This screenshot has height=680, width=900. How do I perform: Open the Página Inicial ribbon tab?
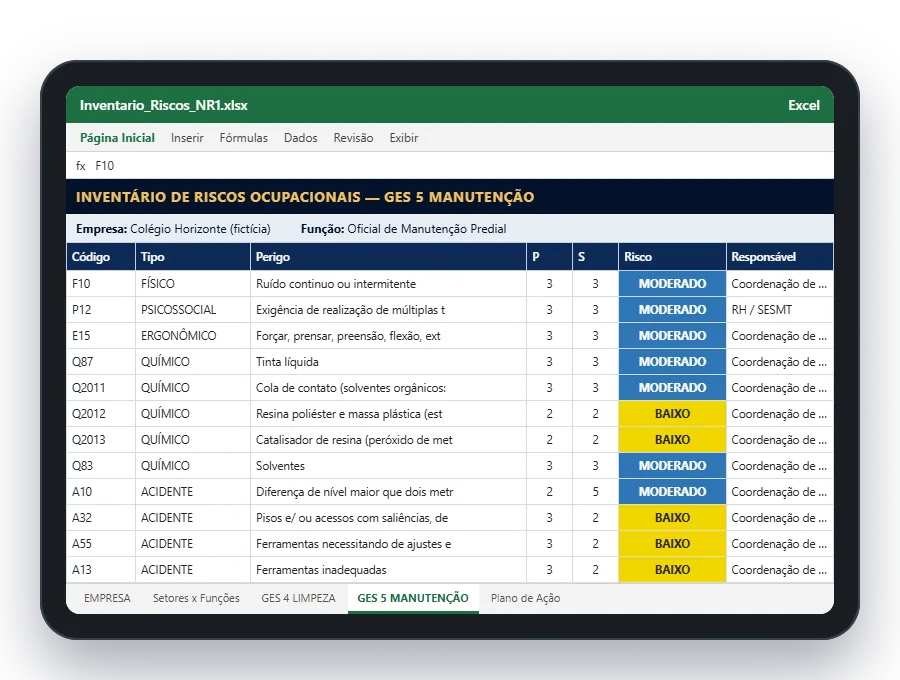(117, 138)
